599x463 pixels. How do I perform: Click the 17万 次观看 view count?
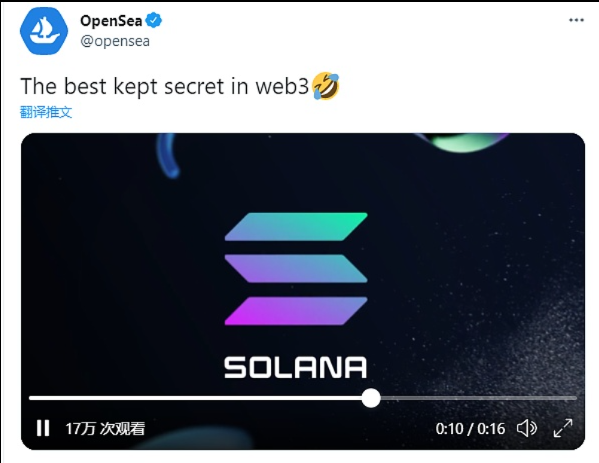coord(105,429)
